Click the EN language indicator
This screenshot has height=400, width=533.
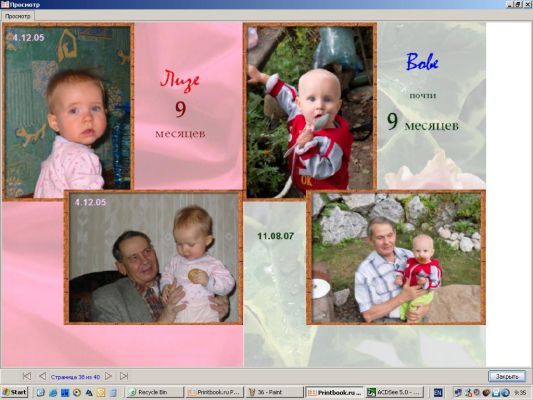pos(439,393)
